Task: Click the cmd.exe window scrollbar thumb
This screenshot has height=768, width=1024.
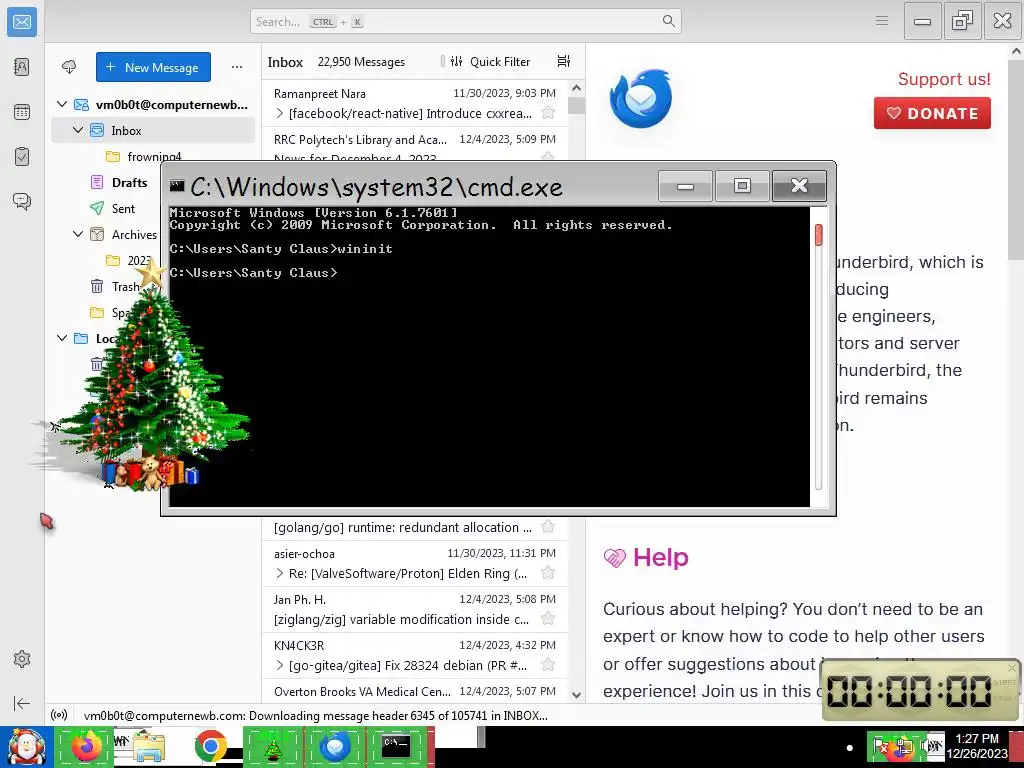Action: click(818, 235)
